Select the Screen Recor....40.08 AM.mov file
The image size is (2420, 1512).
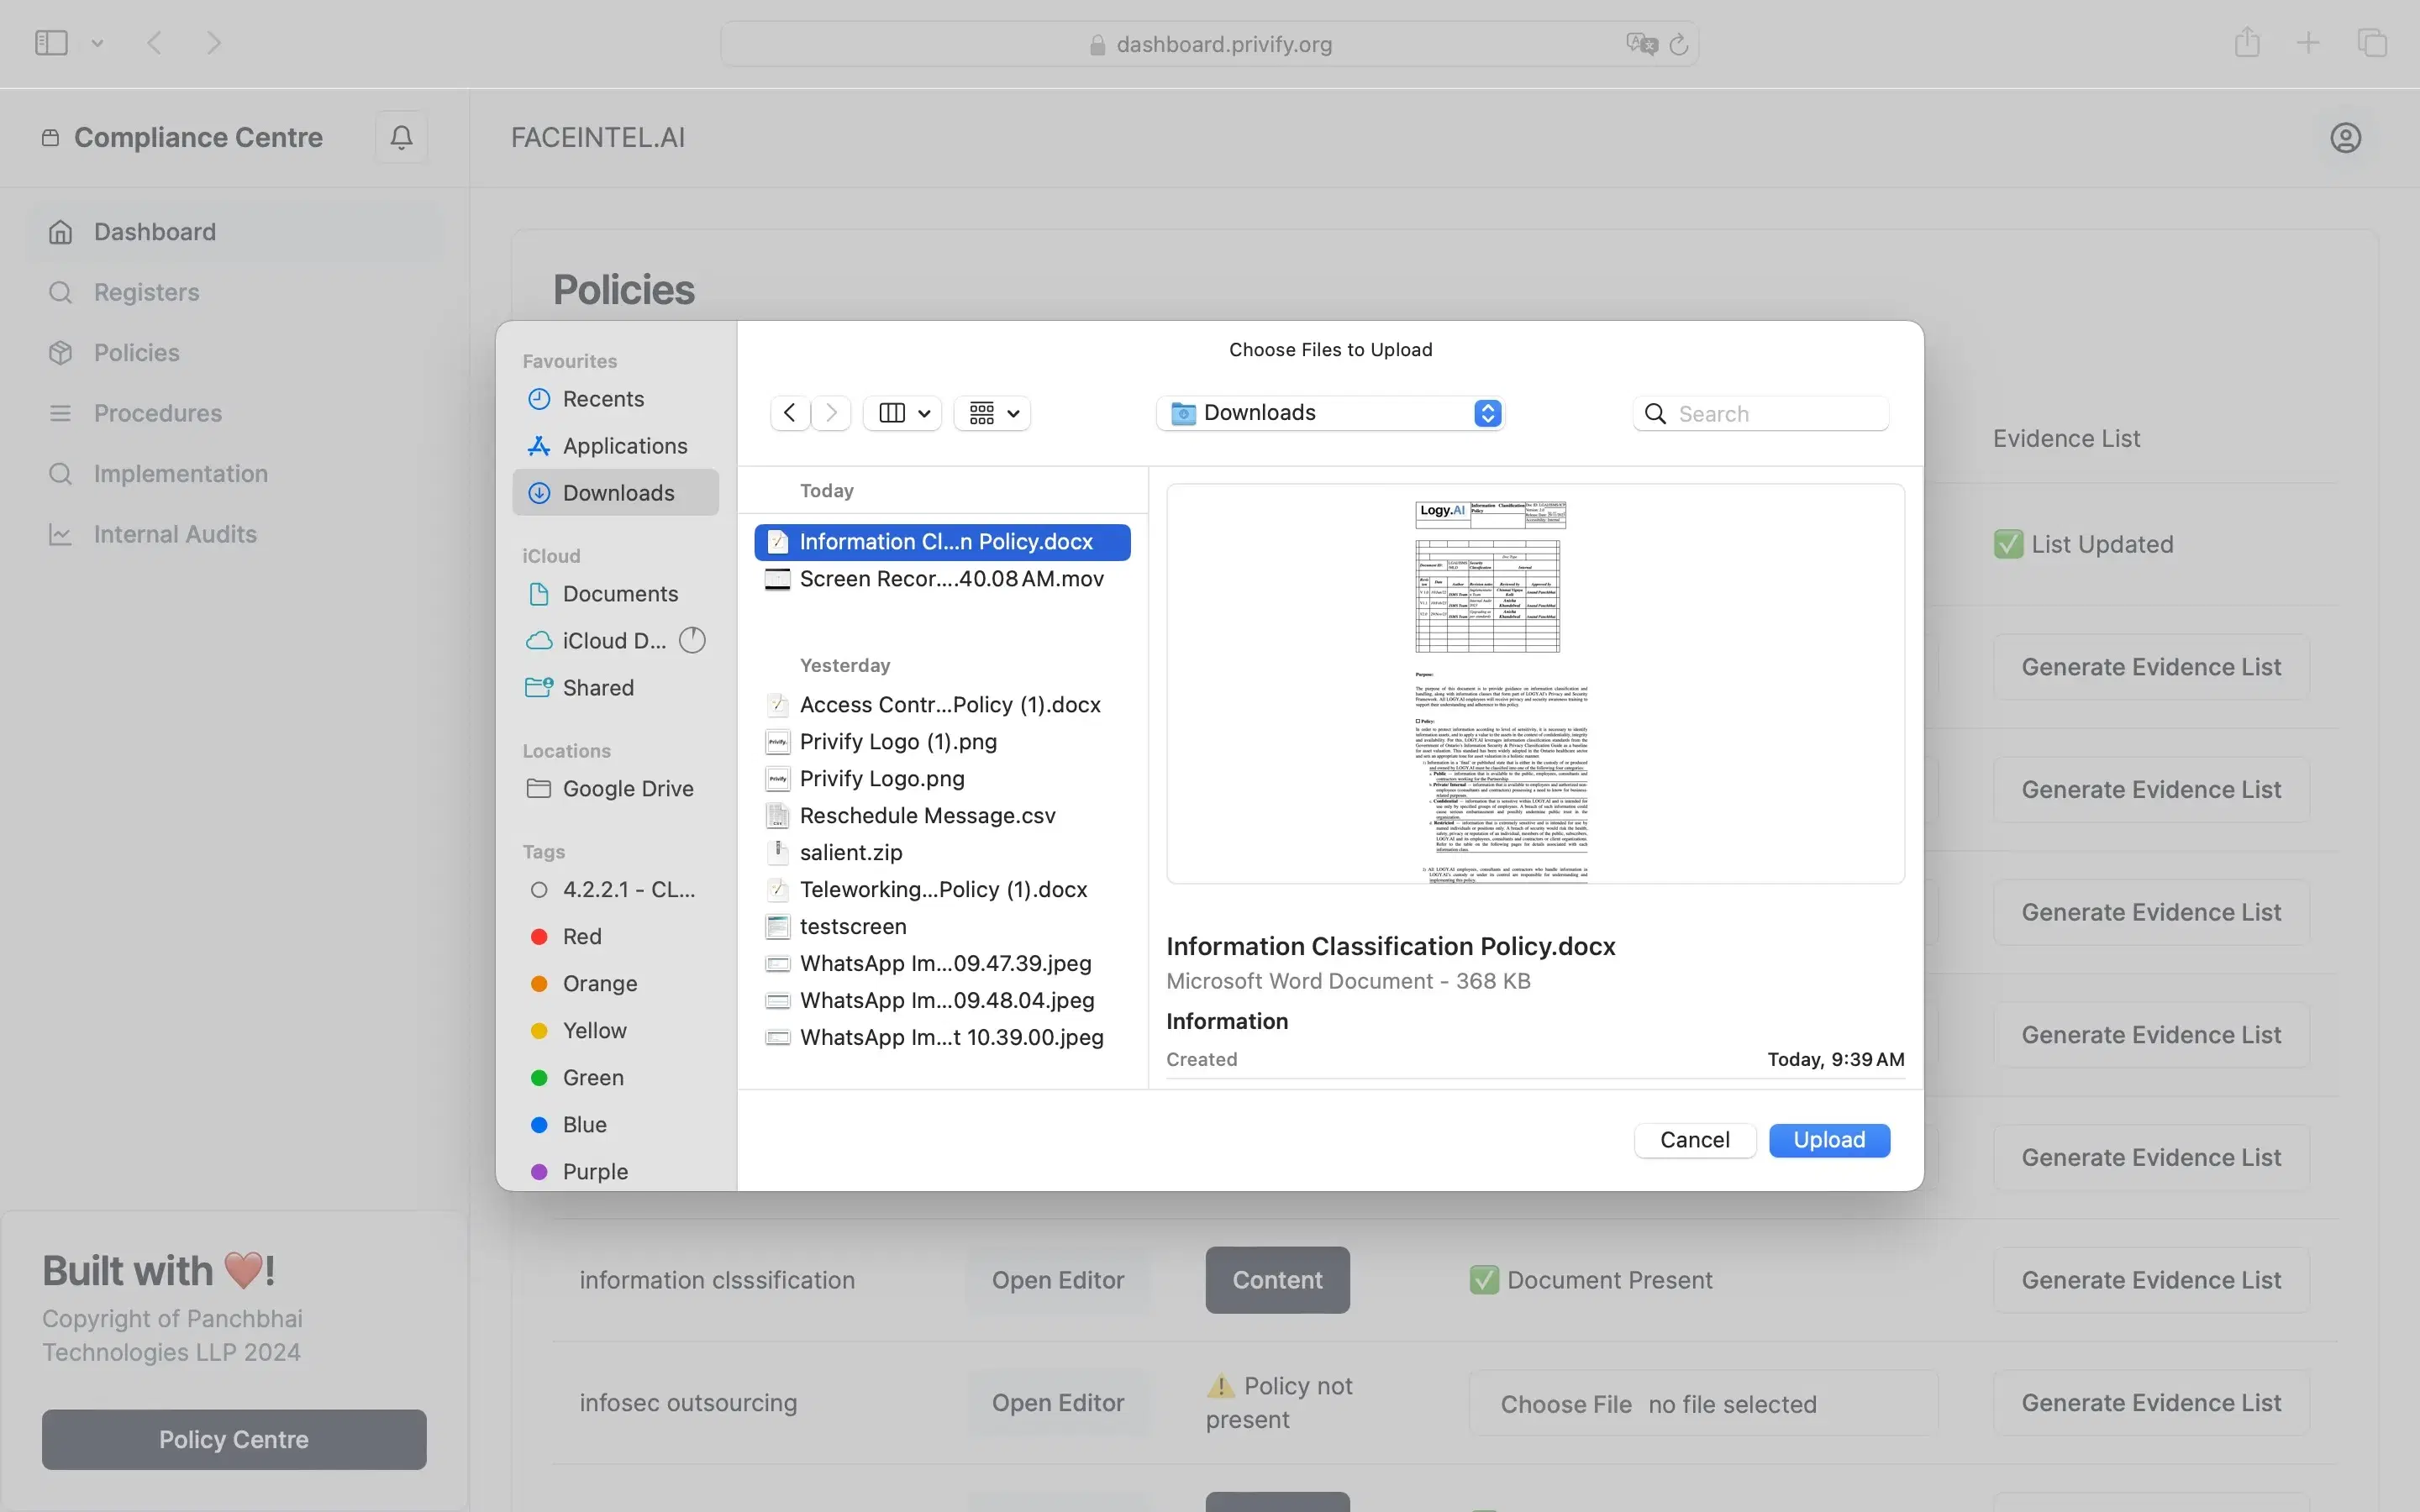click(942, 579)
